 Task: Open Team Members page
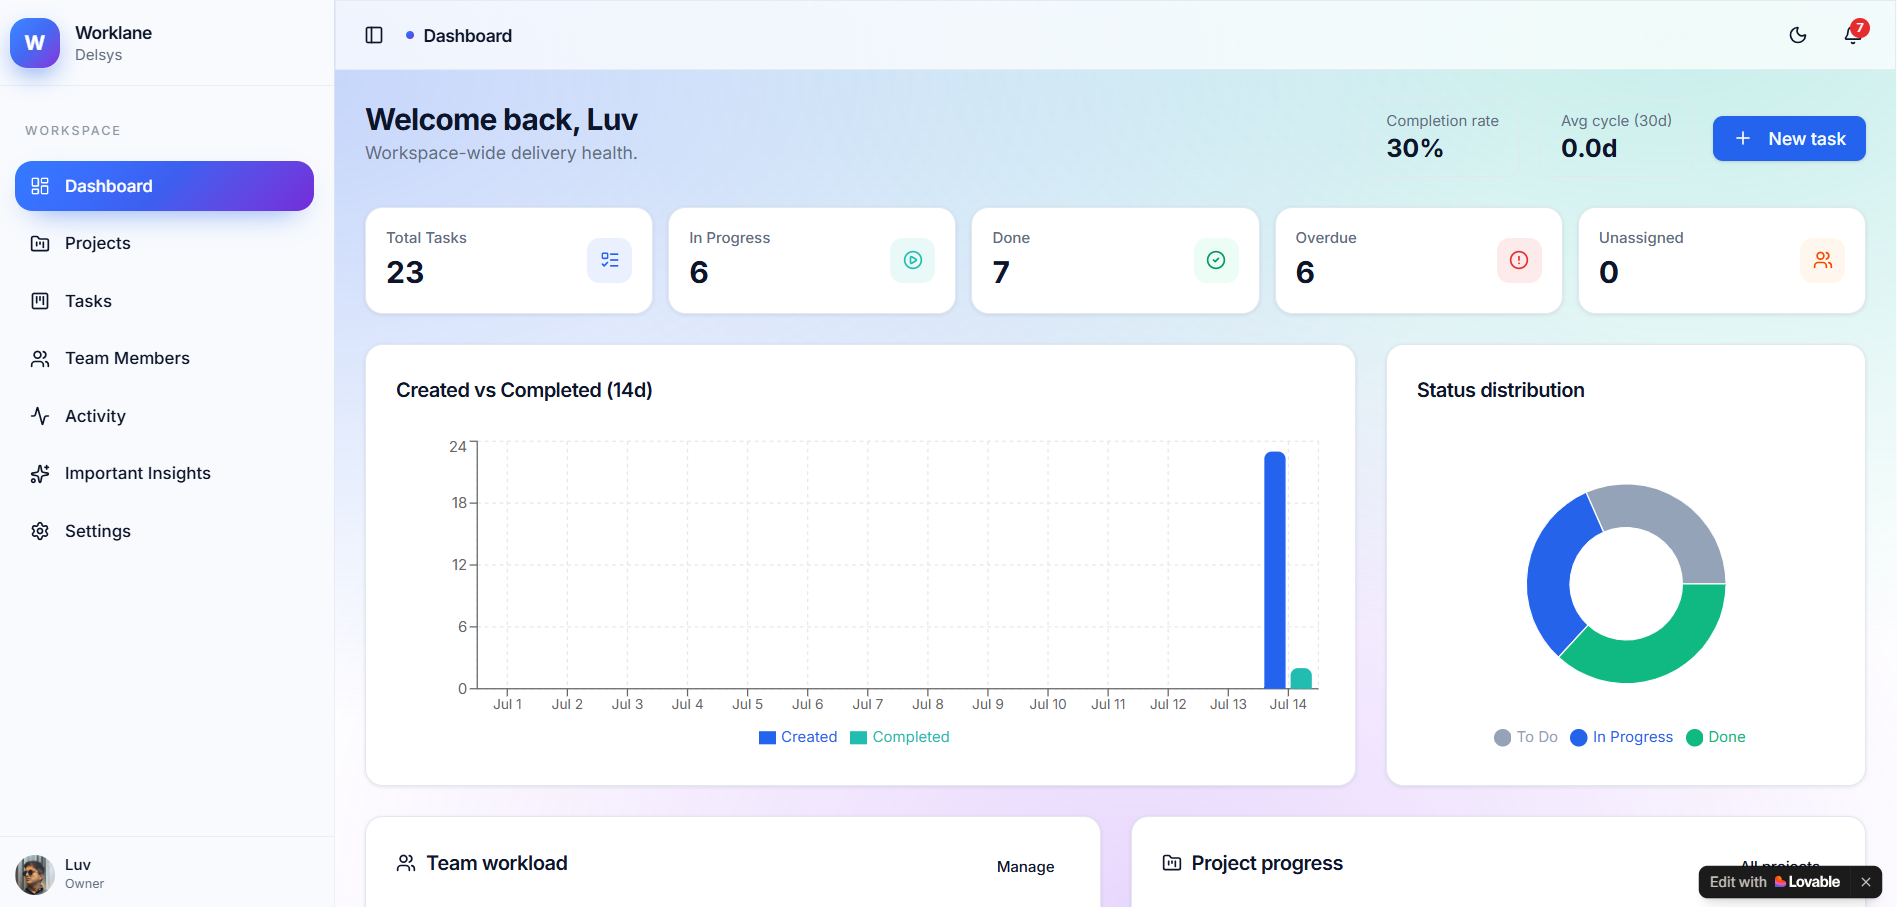[x=164, y=358]
